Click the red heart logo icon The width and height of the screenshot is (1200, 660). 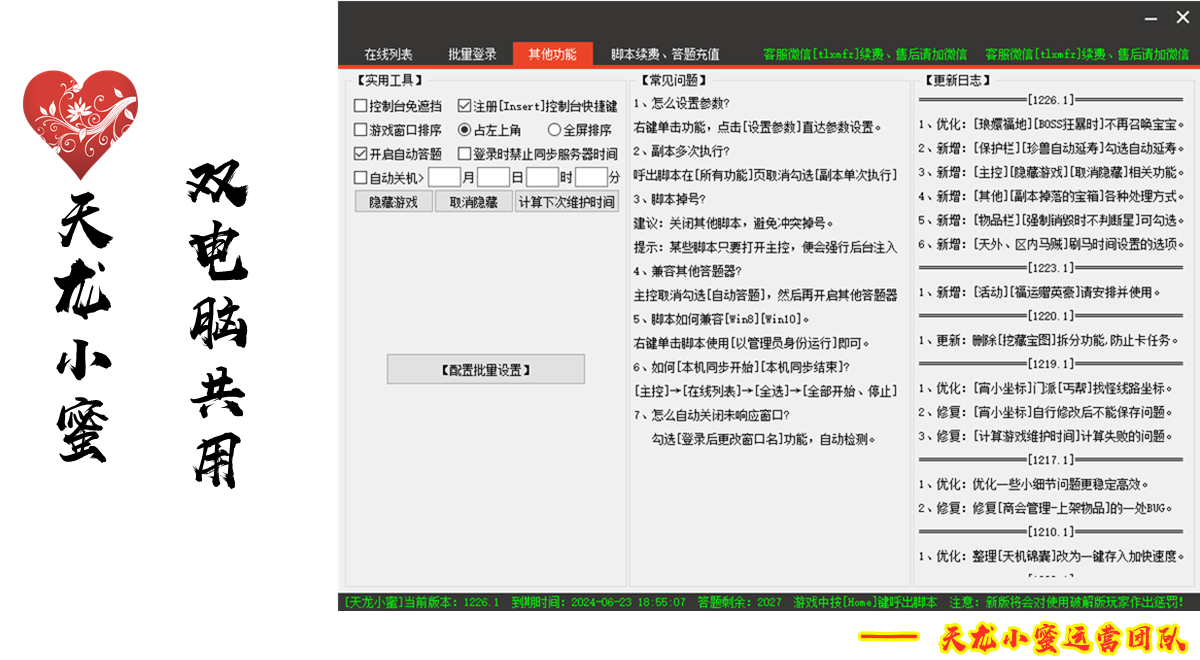80,123
